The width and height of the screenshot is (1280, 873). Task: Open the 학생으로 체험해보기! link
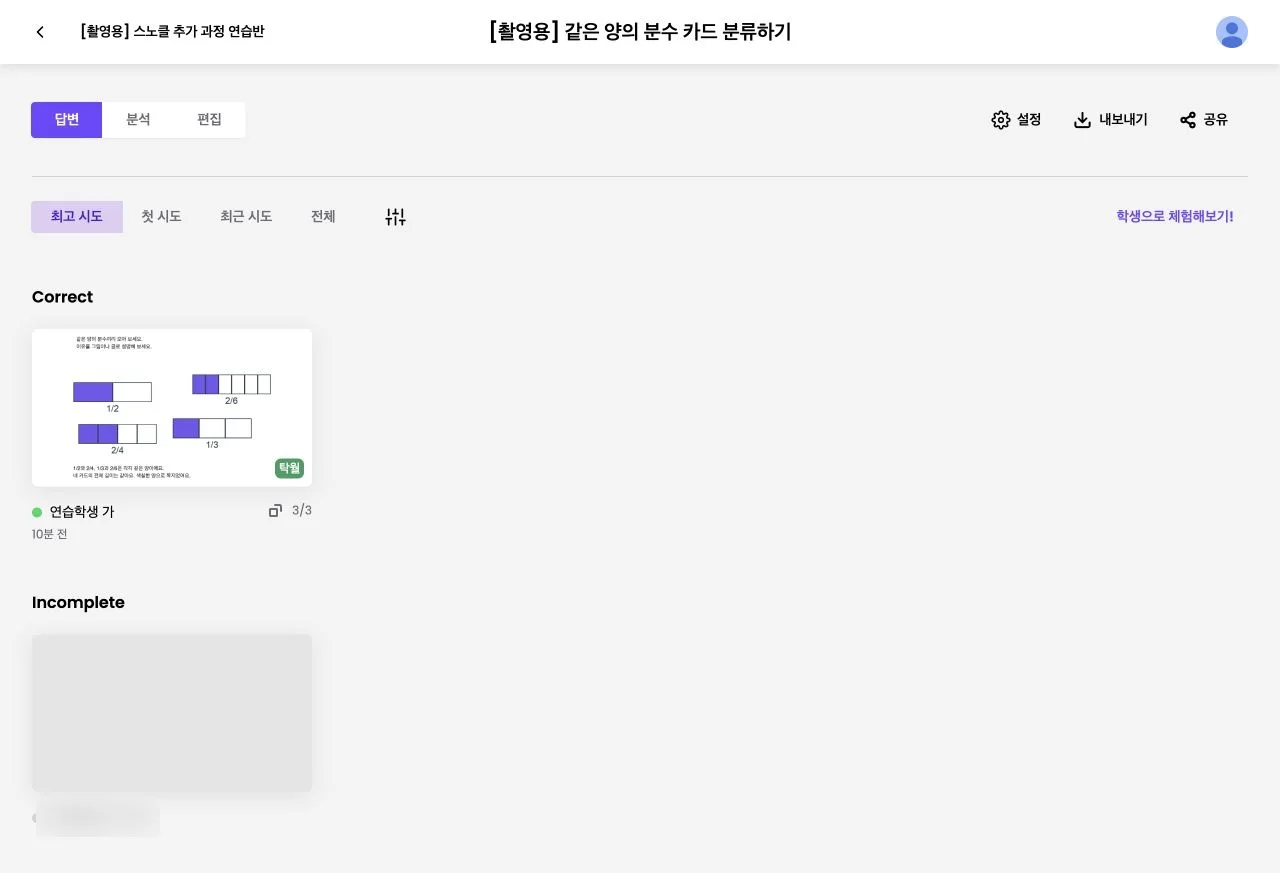tap(1175, 216)
